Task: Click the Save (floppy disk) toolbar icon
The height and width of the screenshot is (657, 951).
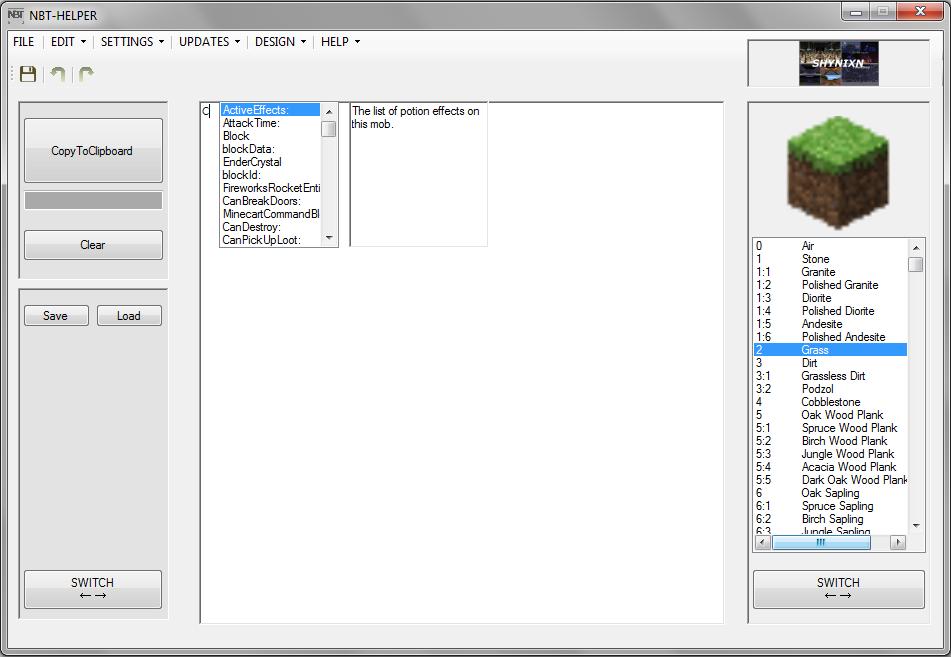Action: (27, 73)
